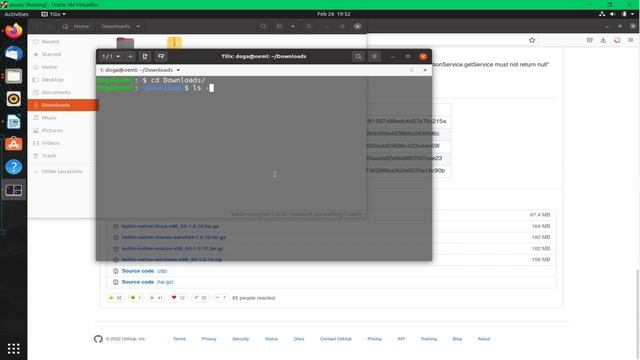Open the Docs link in GitHub footer

[299, 339]
